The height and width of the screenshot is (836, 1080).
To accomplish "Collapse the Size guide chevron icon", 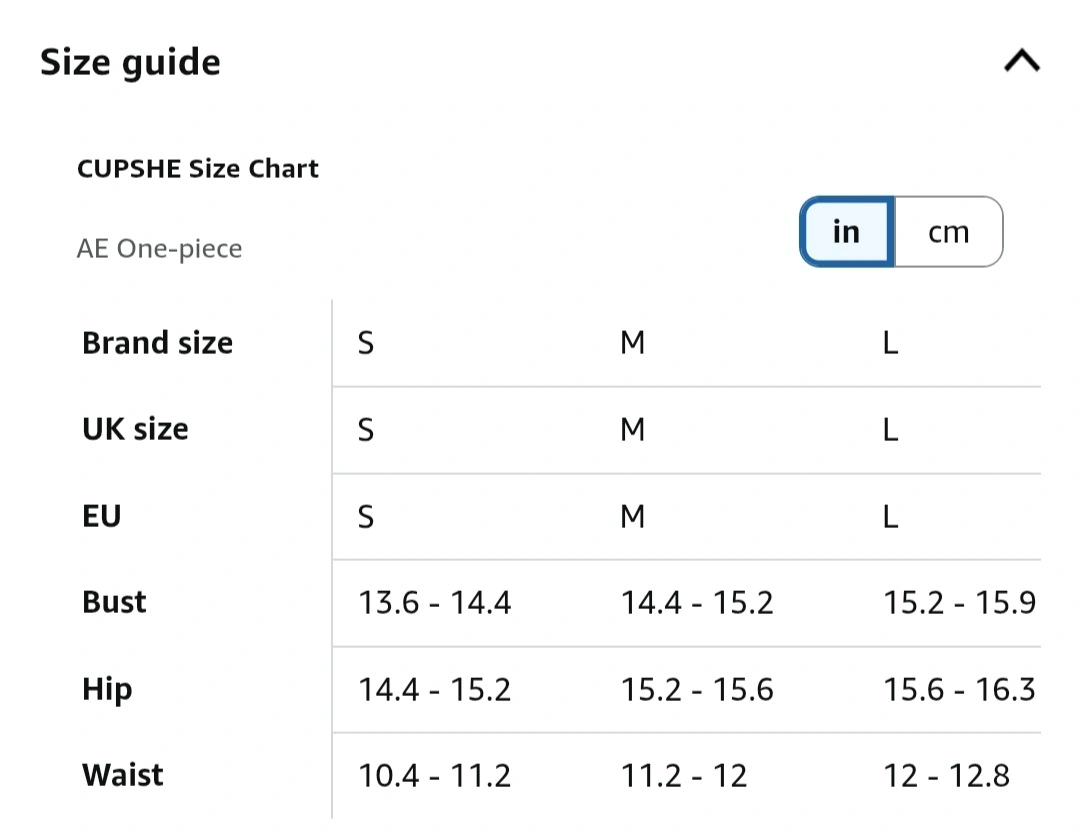I will click(x=1021, y=61).
